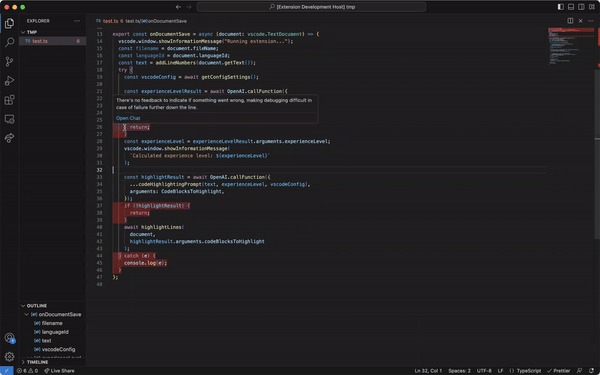Open the Explorer view in activity bar

tap(9, 23)
